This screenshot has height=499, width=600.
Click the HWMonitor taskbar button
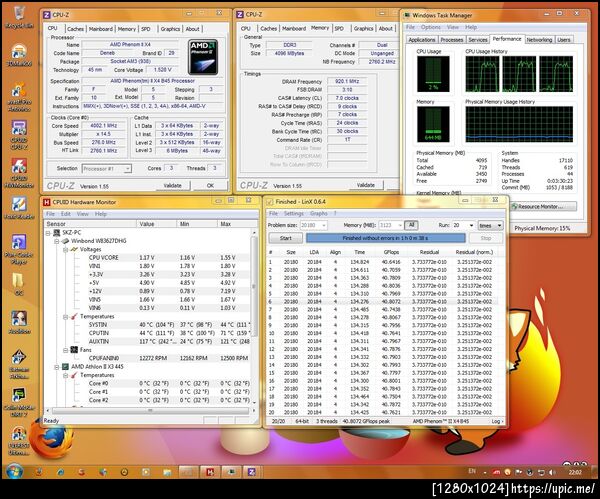pyautogui.click(x=210, y=472)
